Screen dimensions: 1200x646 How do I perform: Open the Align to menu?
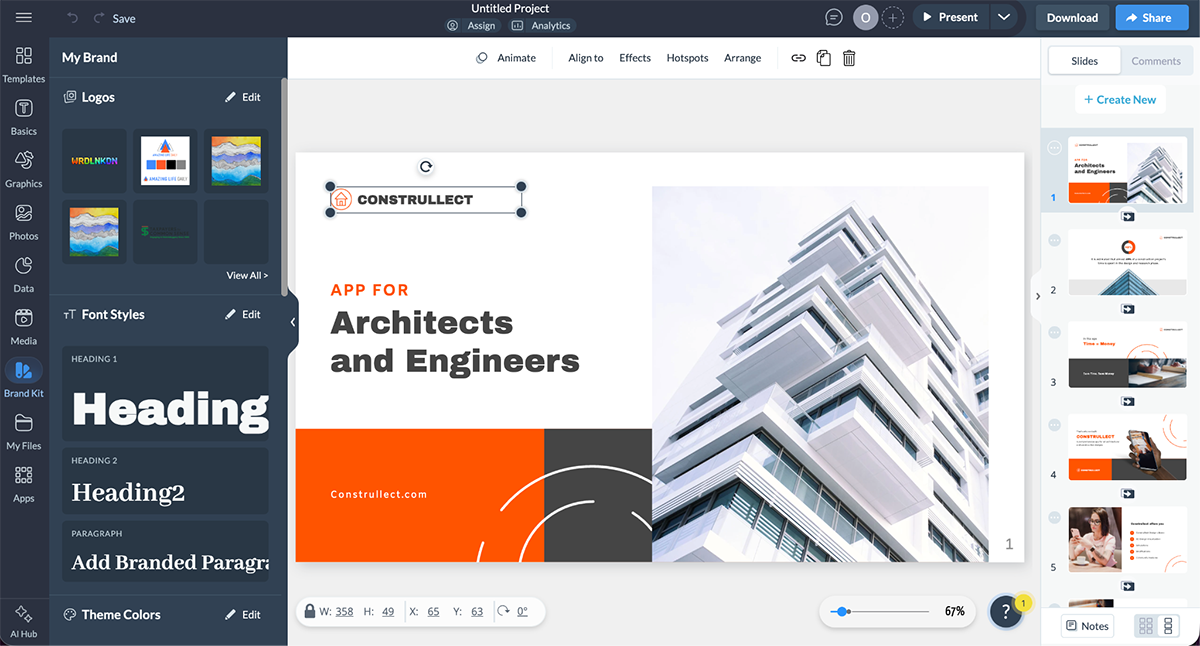click(x=586, y=58)
